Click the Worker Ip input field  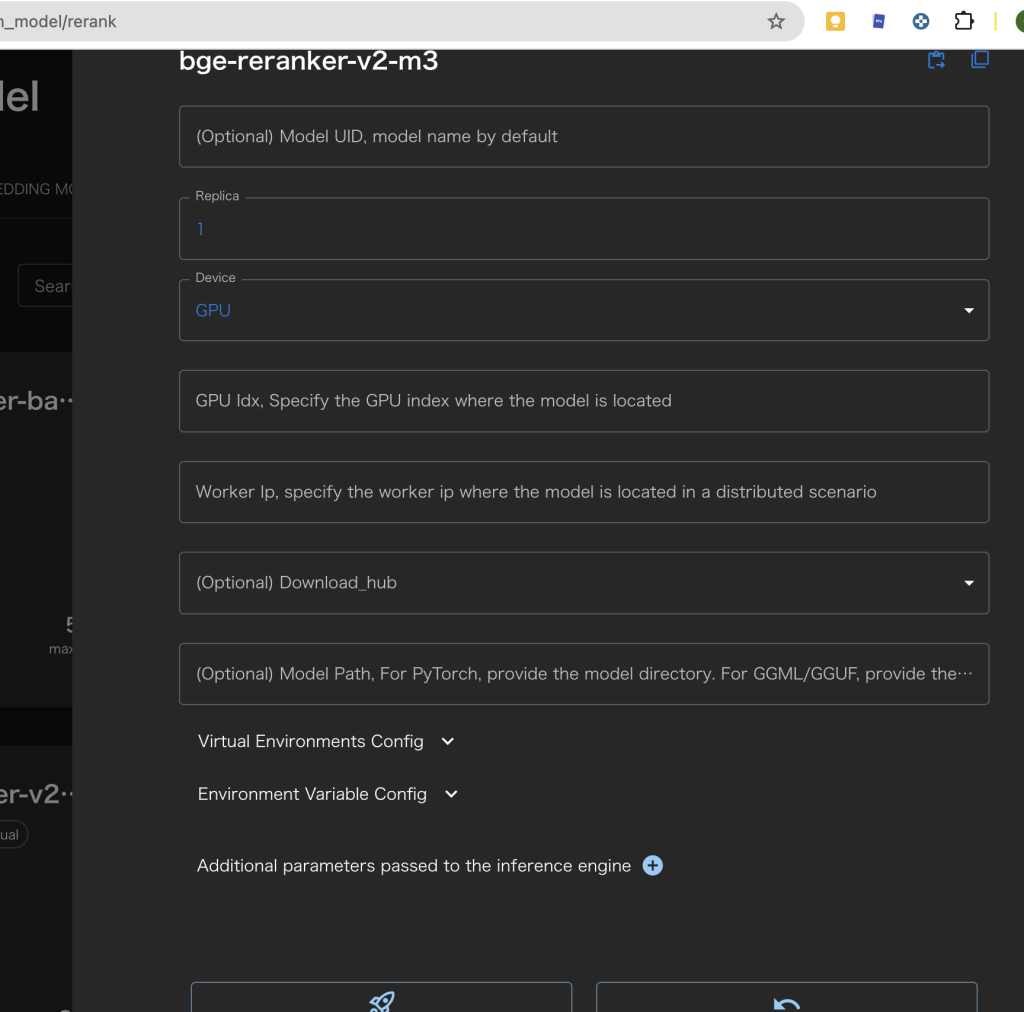[x=584, y=492]
